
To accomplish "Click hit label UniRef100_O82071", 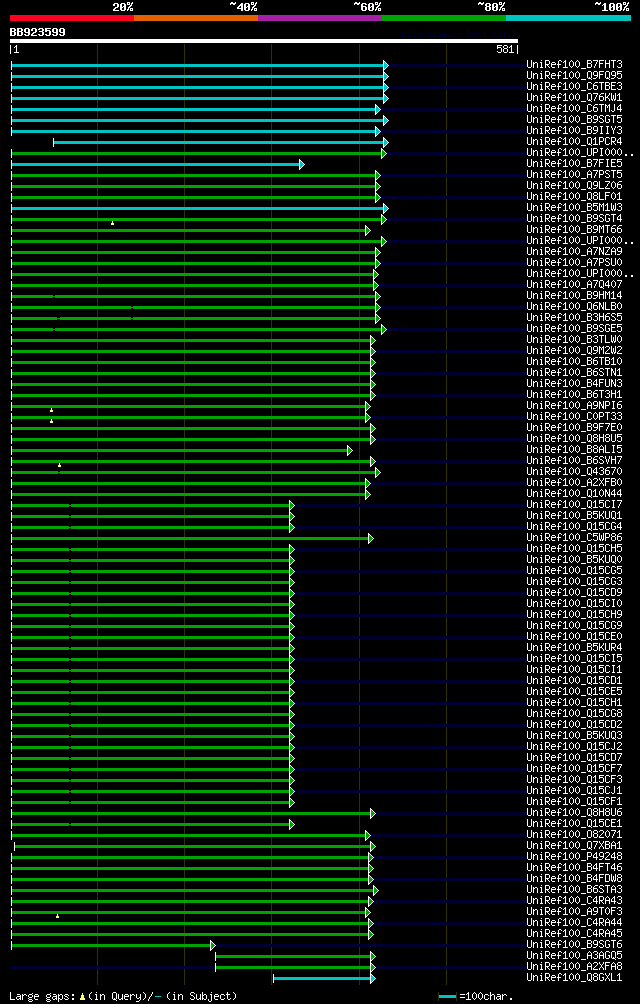I will point(574,835).
